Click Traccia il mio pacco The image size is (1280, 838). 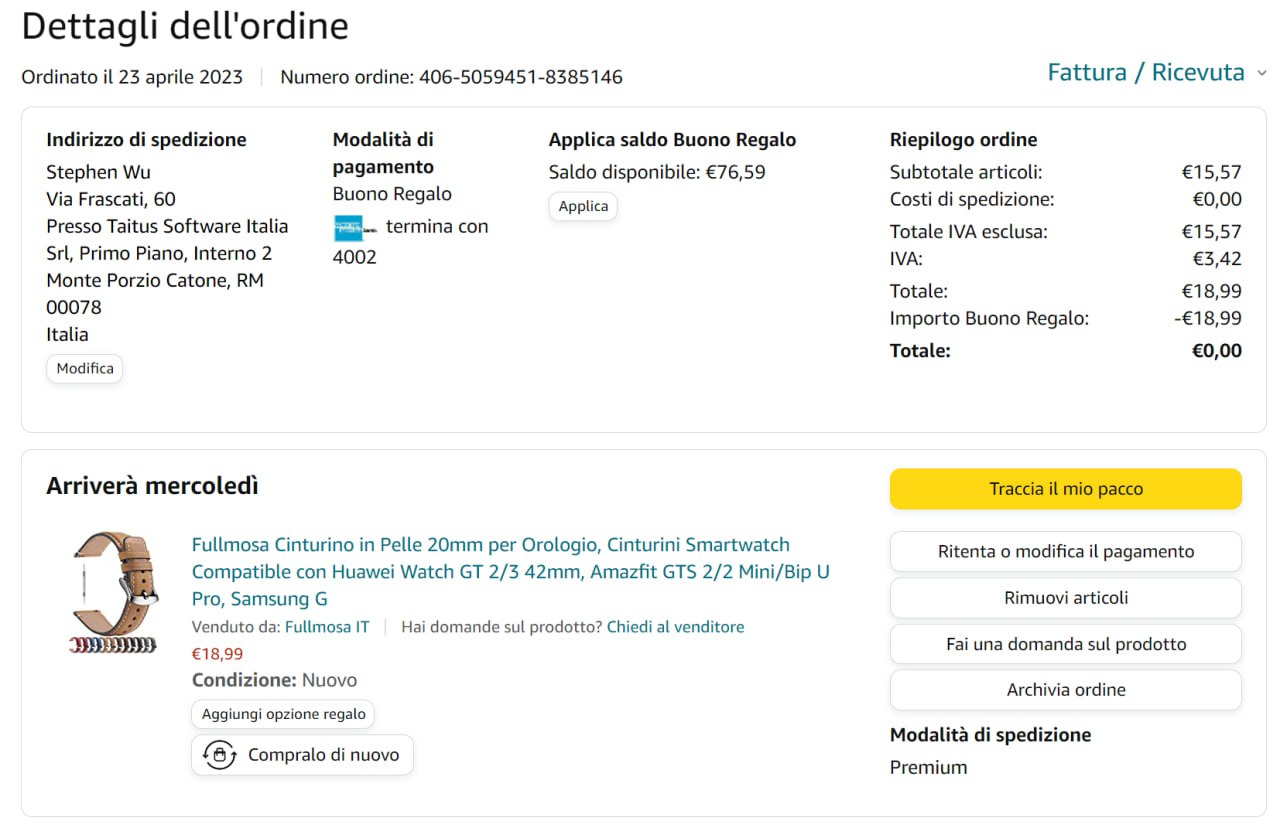(x=1065, y=489)
